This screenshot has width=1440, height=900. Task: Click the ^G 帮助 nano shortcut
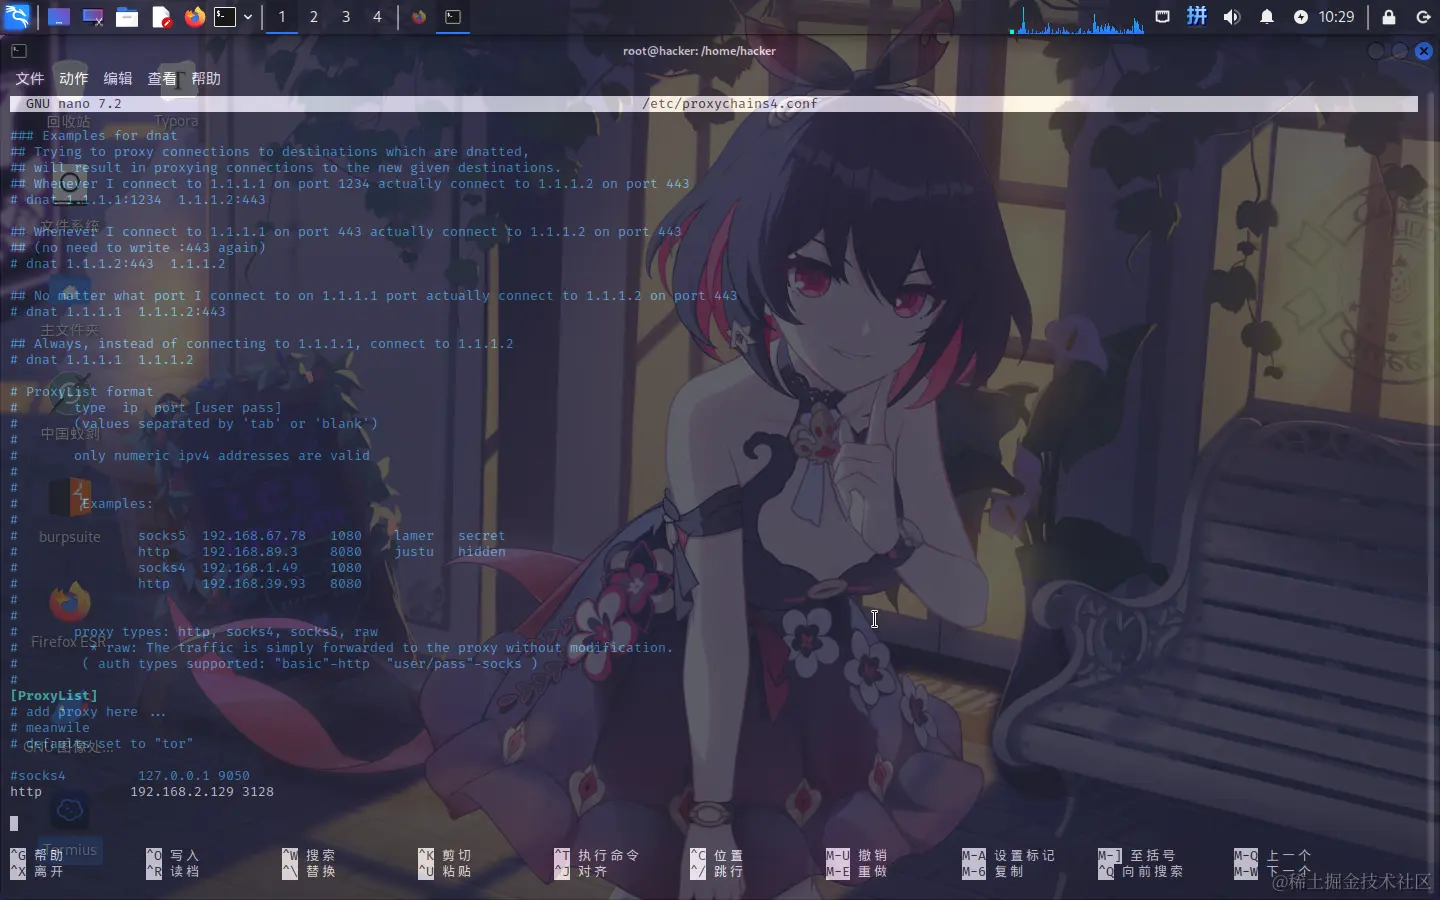click(37, 856)
